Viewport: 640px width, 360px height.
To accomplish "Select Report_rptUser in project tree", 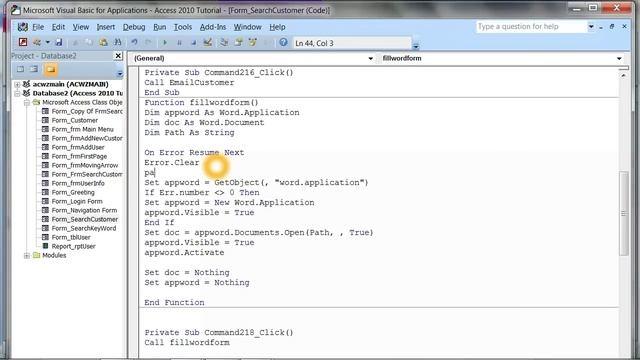I will 73,246.
